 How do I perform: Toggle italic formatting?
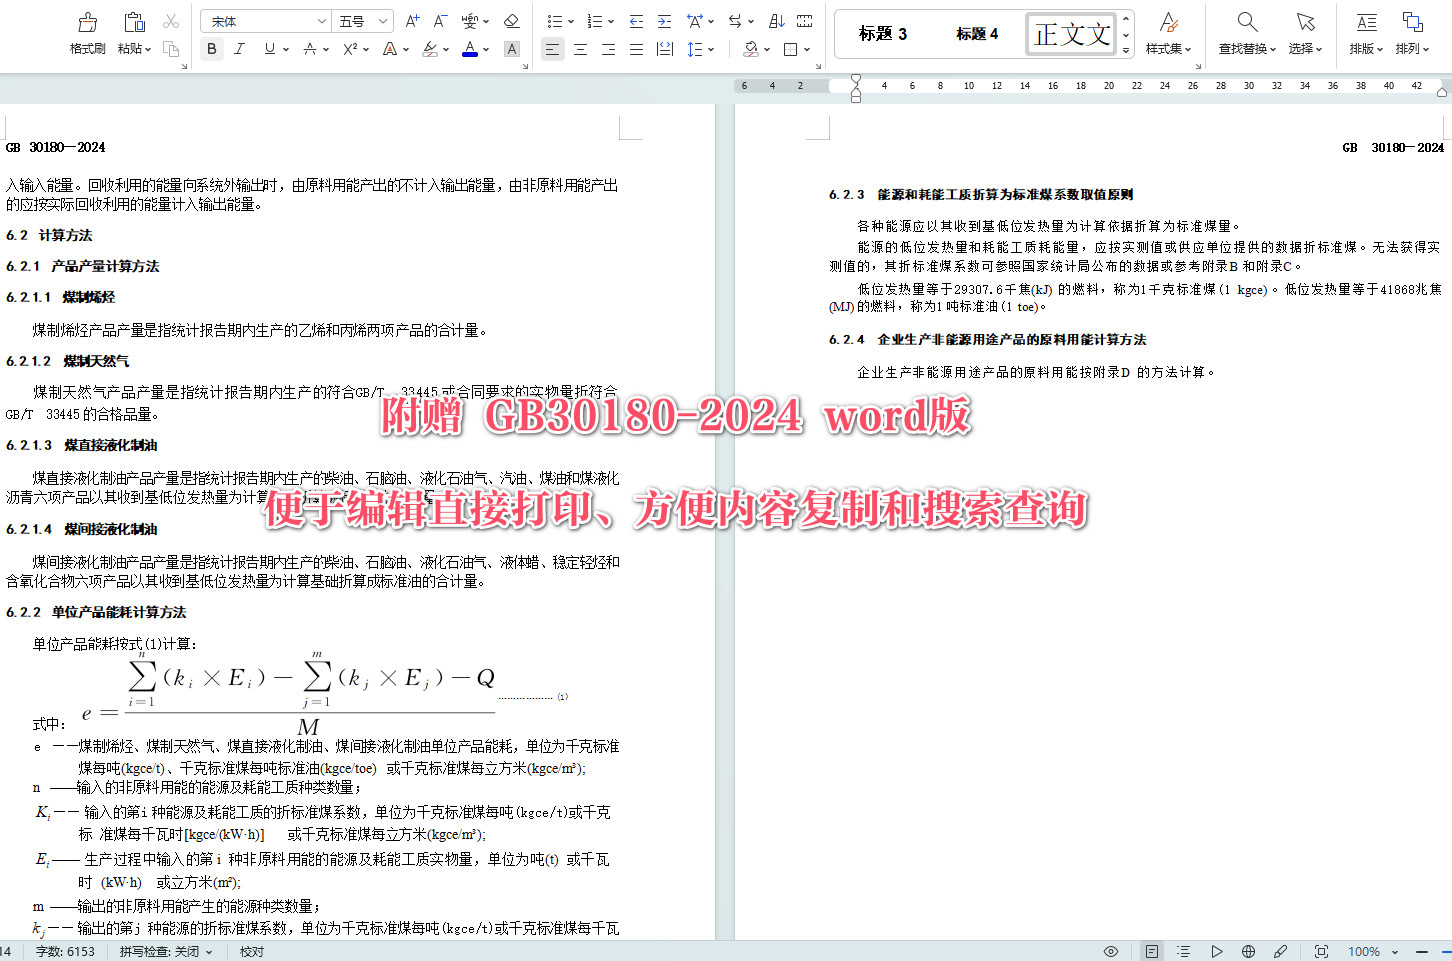(x=239, y=48)
